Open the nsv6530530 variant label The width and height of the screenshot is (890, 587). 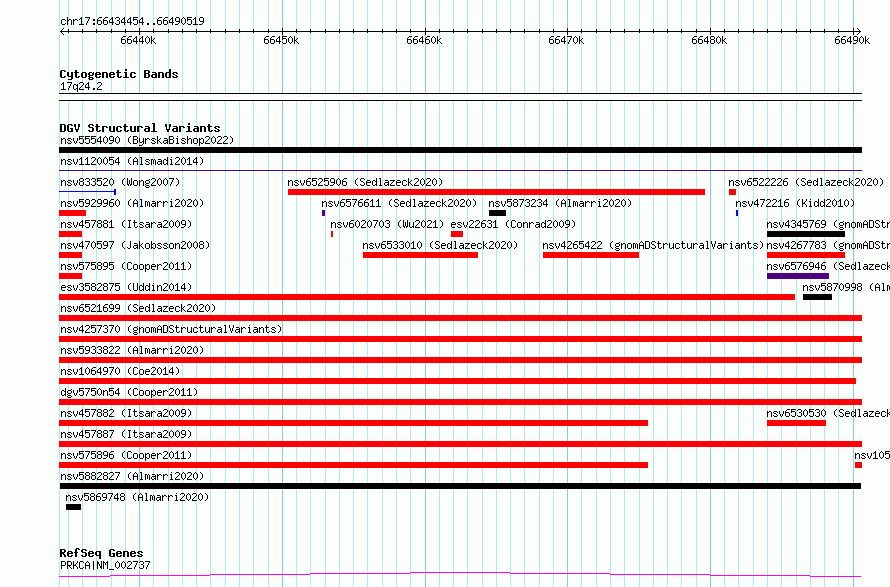[x=828, y=413]
